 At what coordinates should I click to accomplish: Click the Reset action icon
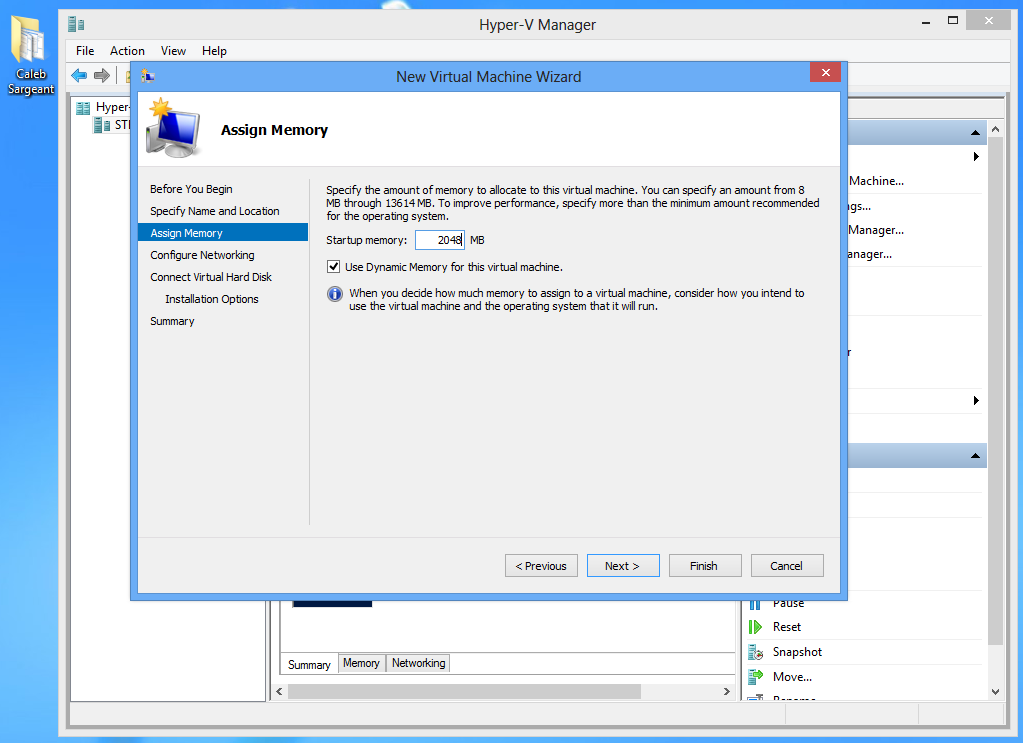coord(756,627)
